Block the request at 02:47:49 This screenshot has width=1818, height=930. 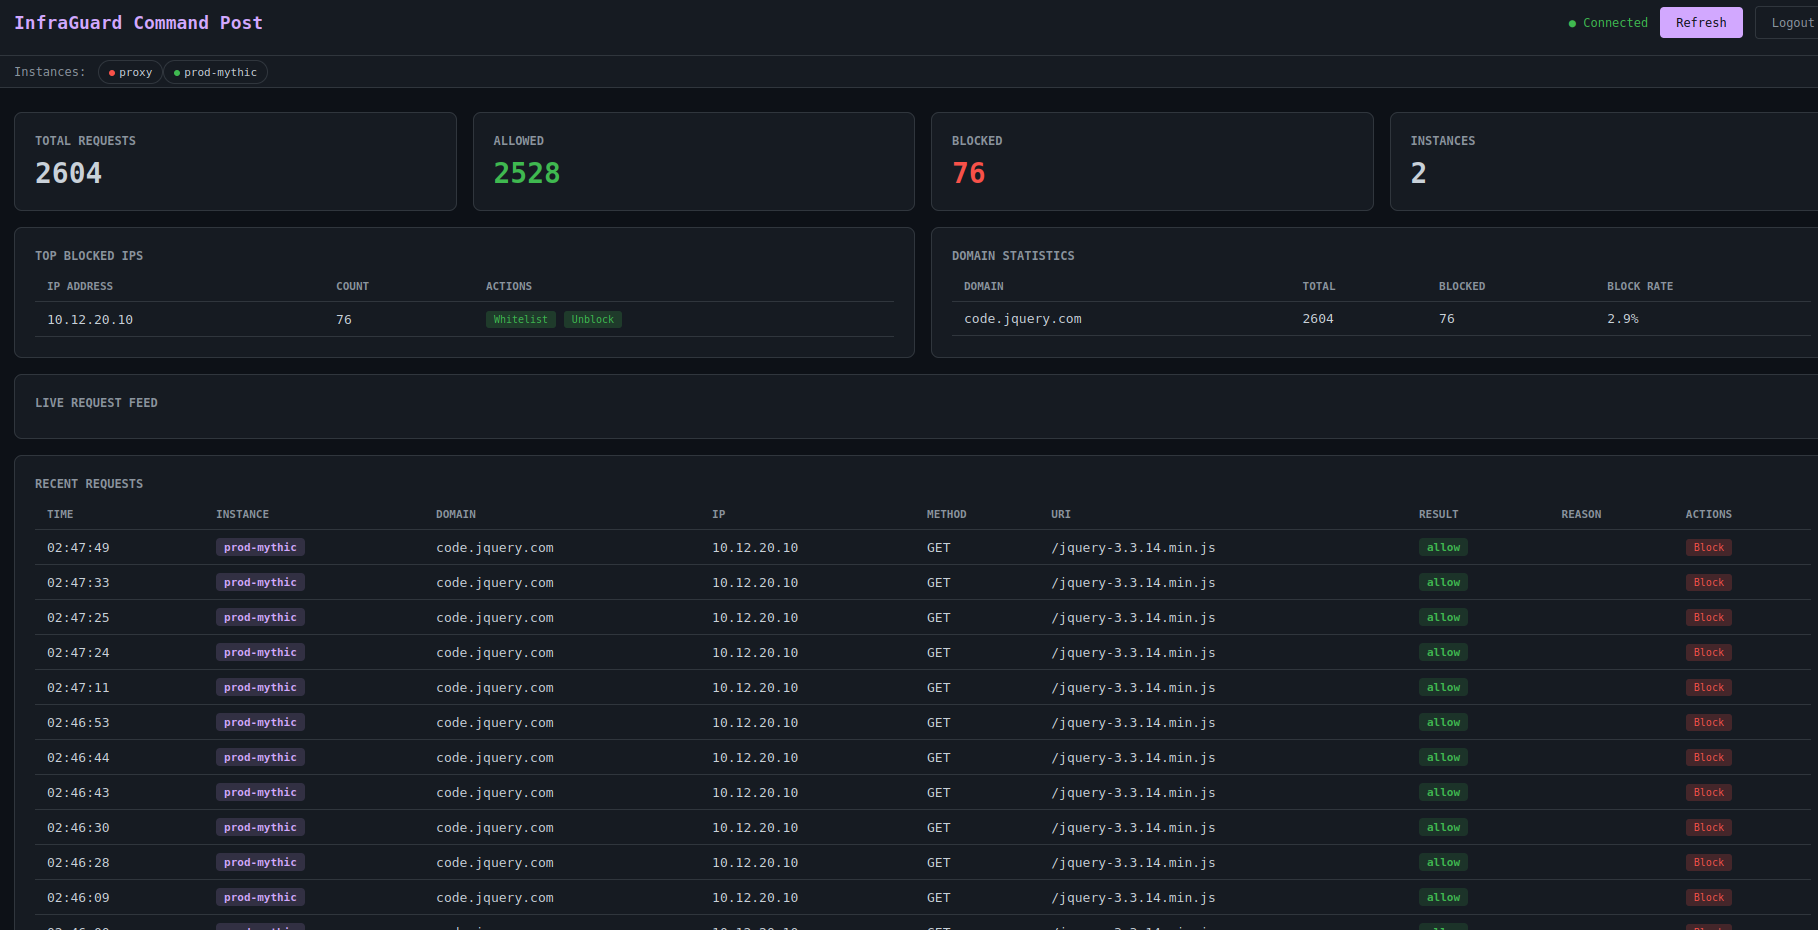pos(1708,548)
